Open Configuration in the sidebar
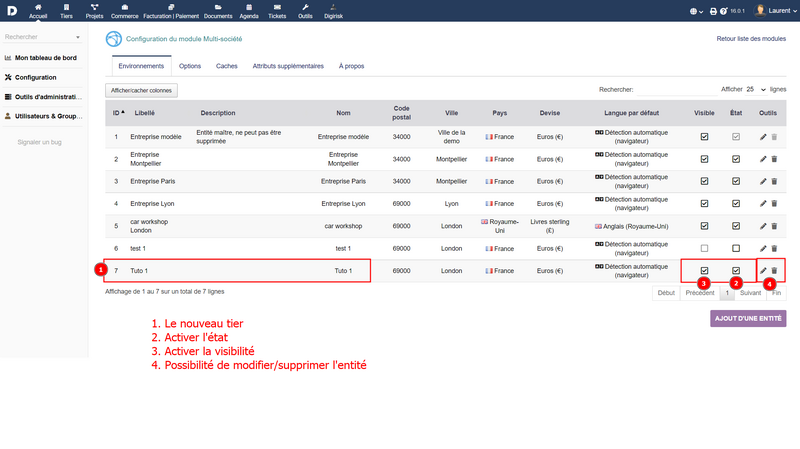Viewport: 800px width, 449px height. [x=31, y=78]
